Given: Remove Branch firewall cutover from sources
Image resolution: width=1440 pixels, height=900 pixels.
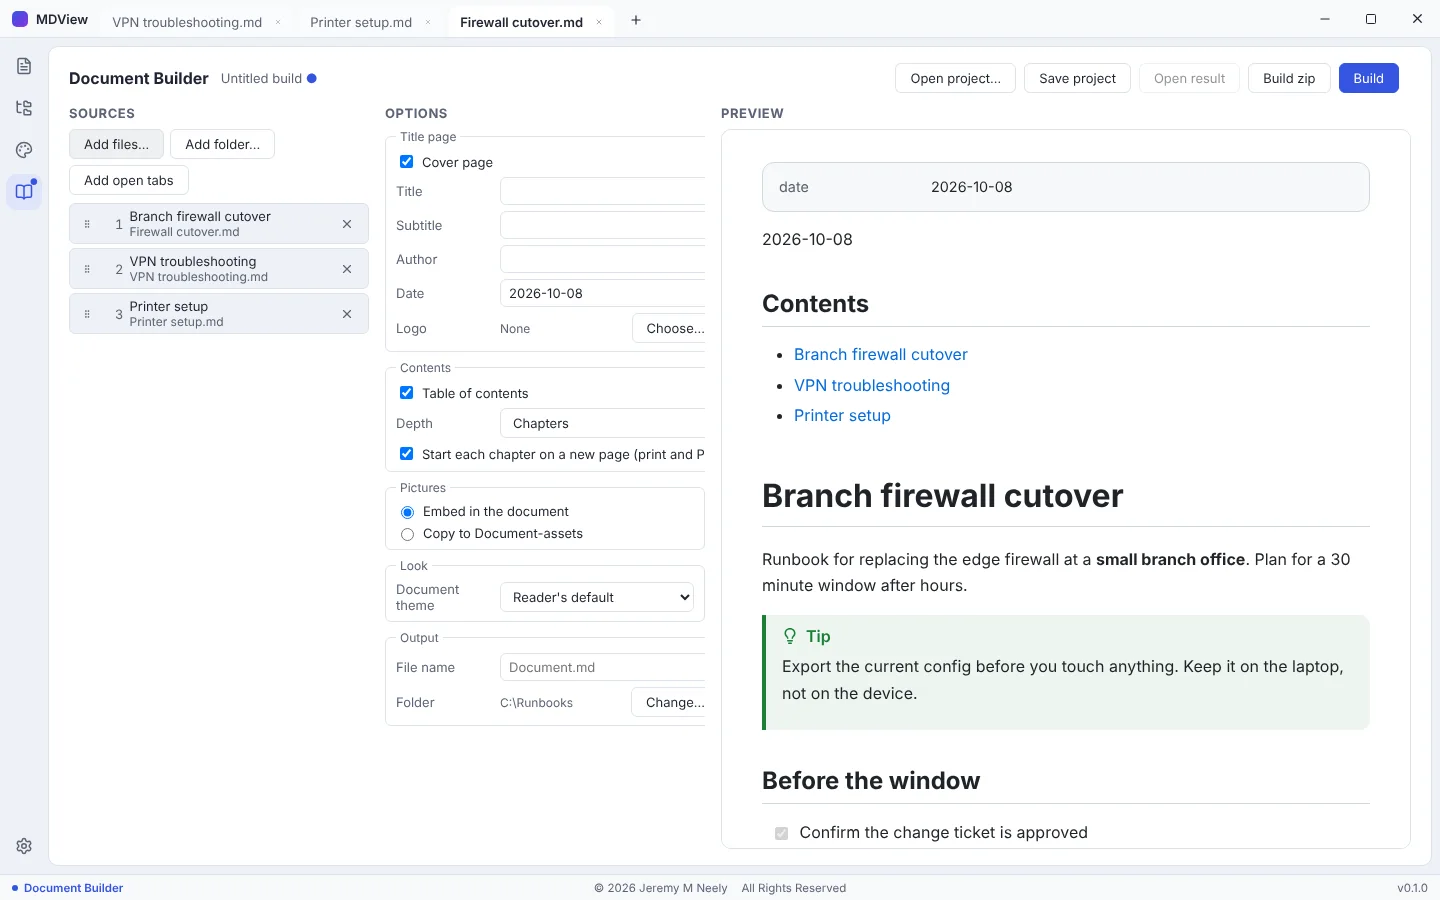Looking at the screenshot, I should [347, 224].
